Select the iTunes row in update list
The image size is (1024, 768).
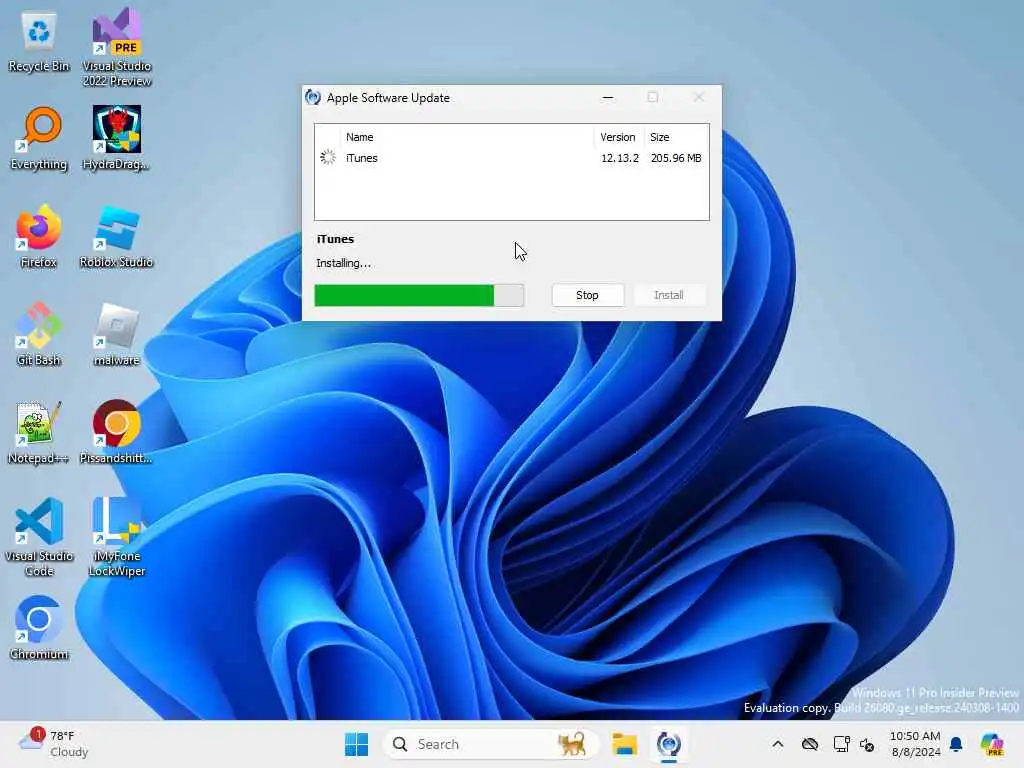click(511, 158)
